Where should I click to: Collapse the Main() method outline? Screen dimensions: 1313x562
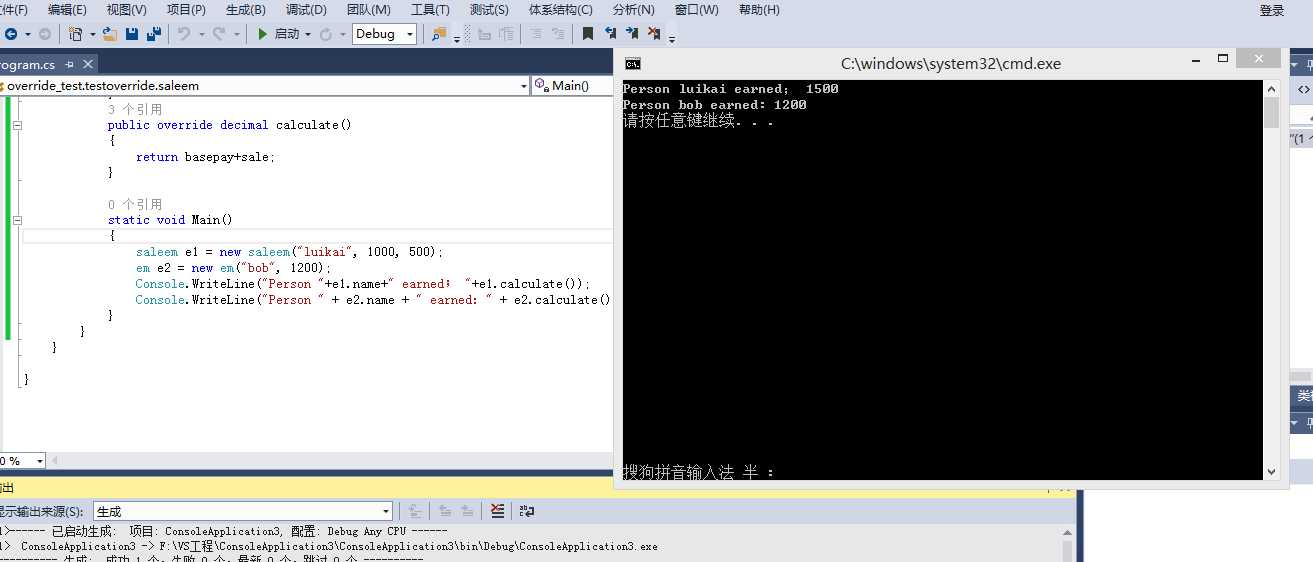point(17,220)
